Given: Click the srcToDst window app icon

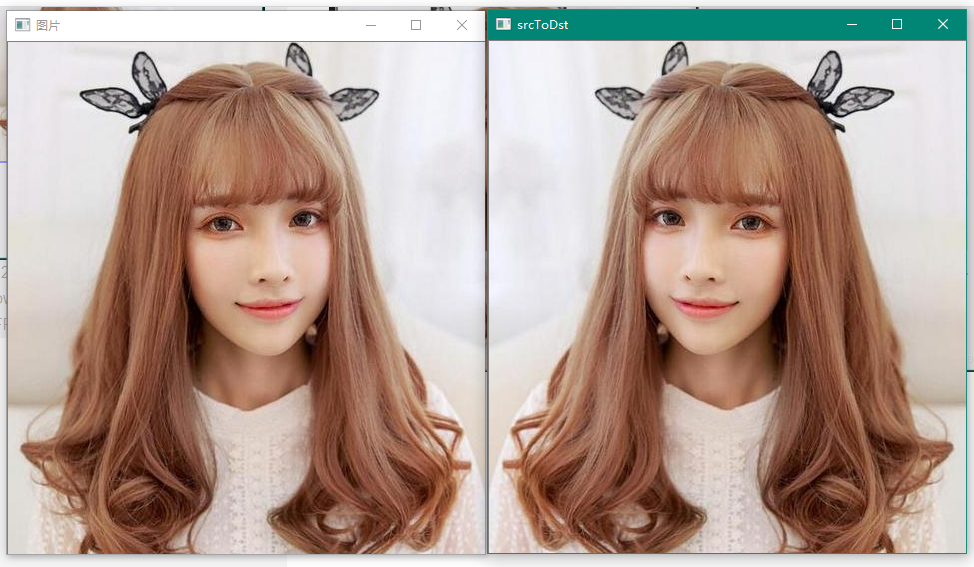Looking at the screenshot, I should coord(503,24).
